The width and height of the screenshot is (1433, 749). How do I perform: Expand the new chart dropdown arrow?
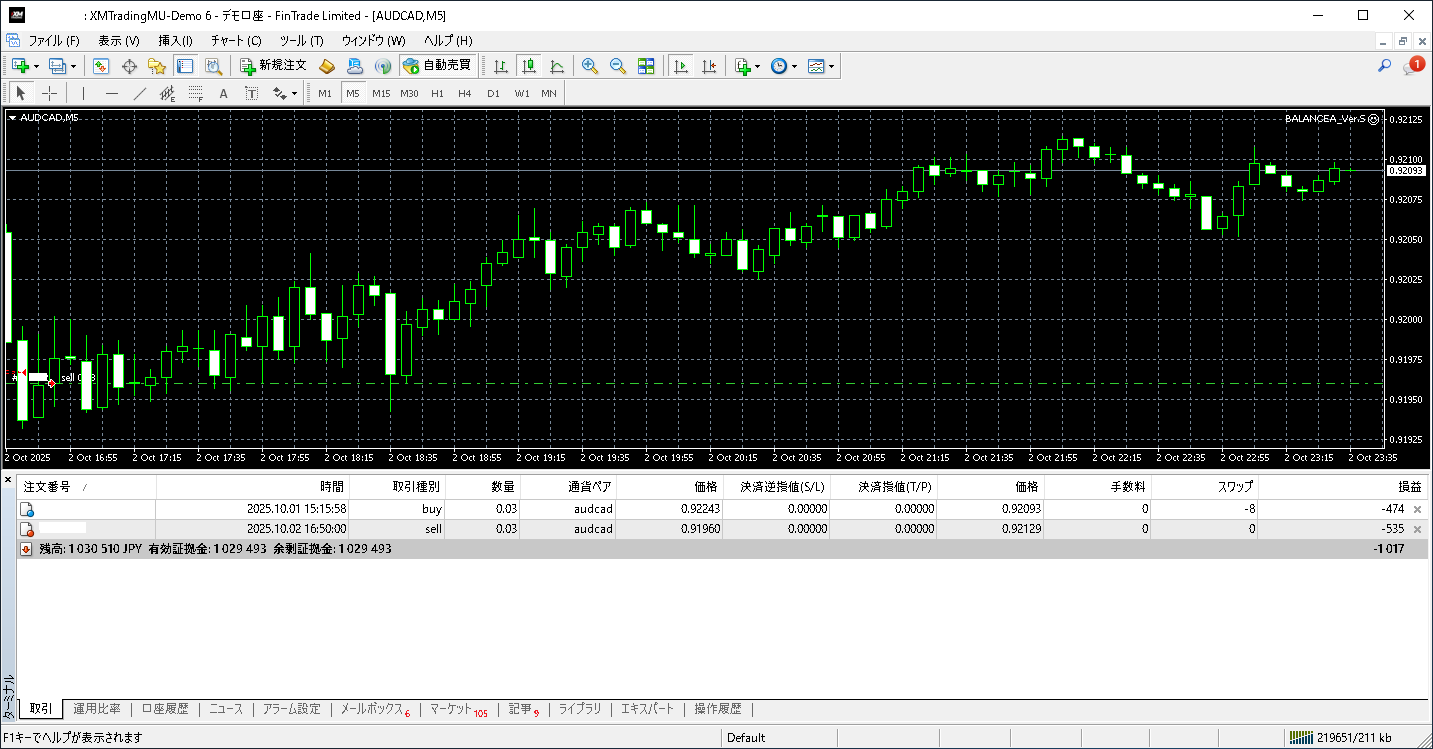(x=37, y=66)
